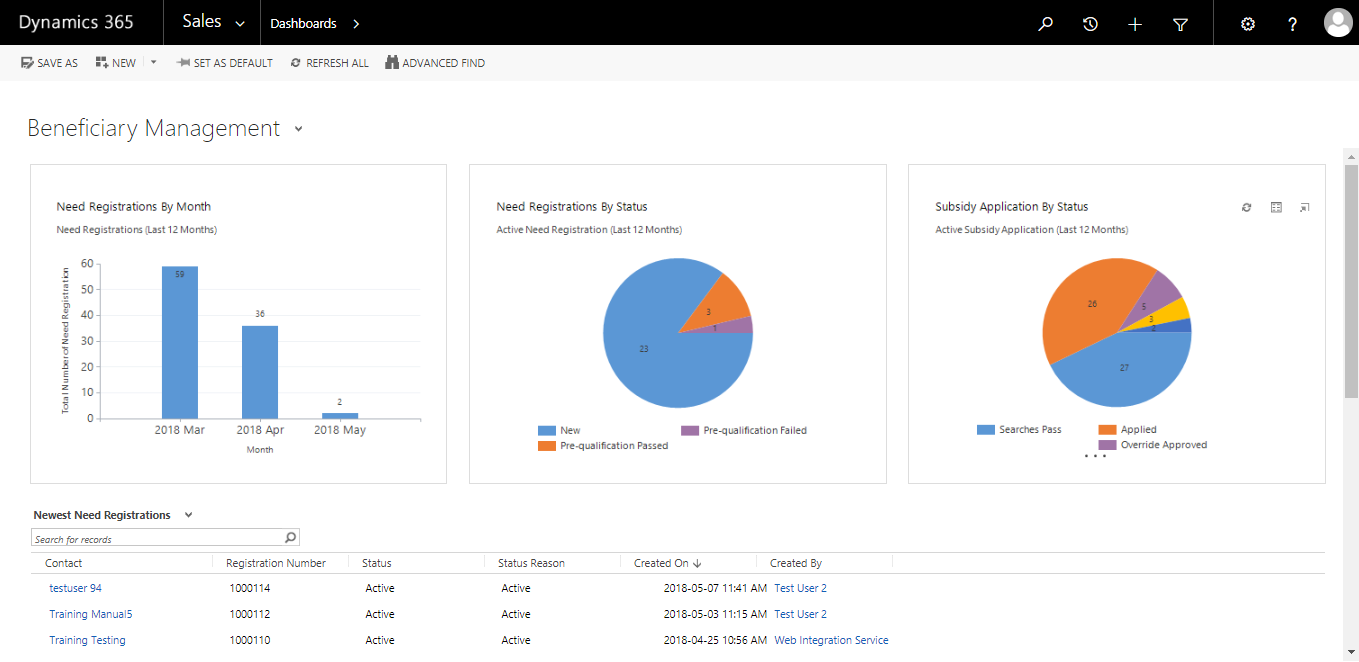Viewport: 1359px width, 662px height.
Task: Open the settings gear icon
Action: [x=1247, y=24]
